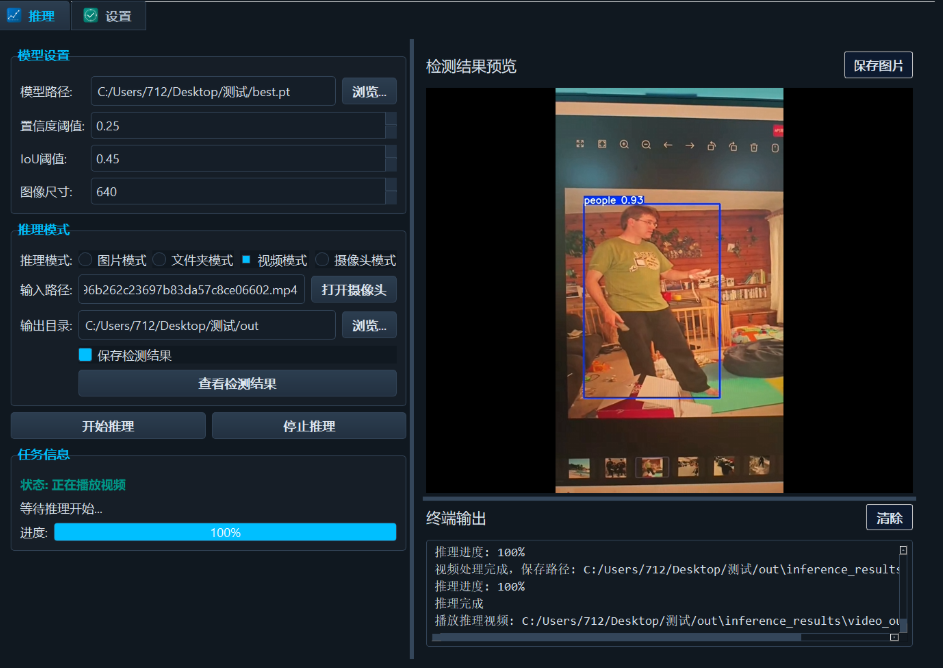This screenshot has width=943, height=668.
Task: Select the 图片模式 radio button
Action: [85, 258]
